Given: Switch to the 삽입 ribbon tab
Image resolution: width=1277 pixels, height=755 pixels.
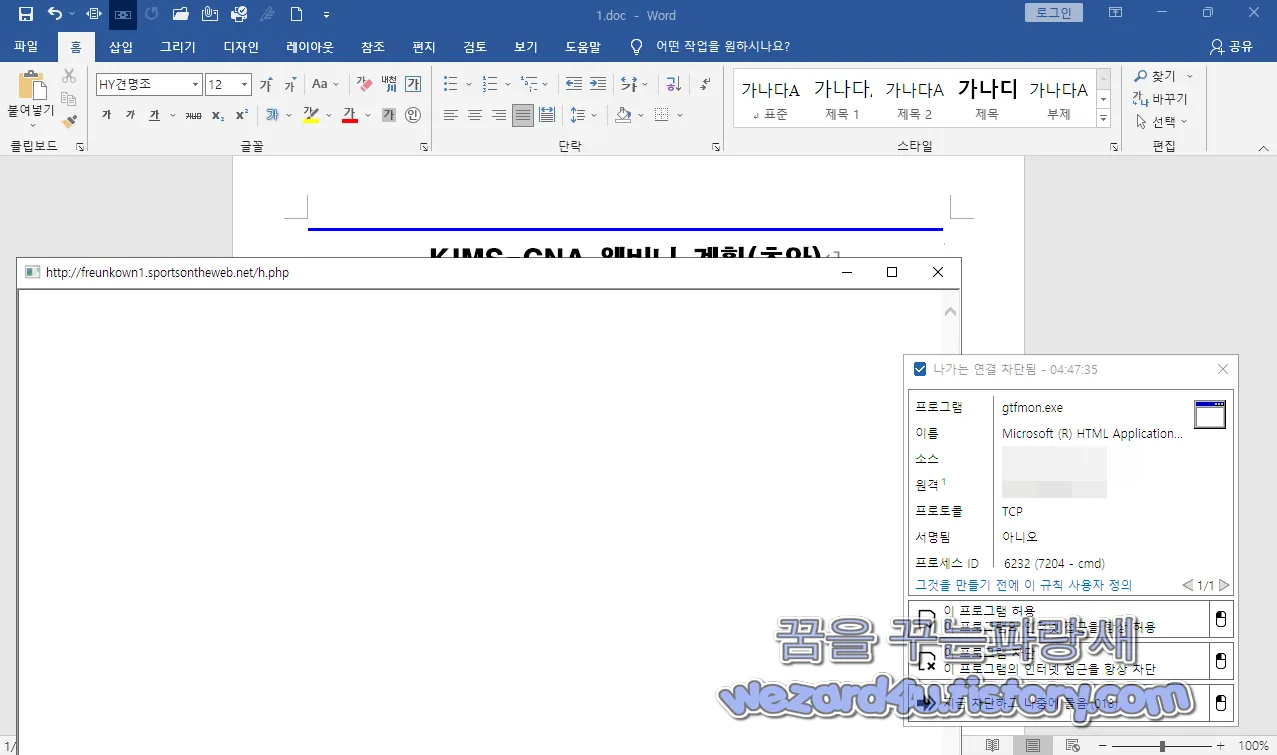Looking at the screenshot, I should tap(120, 46).
